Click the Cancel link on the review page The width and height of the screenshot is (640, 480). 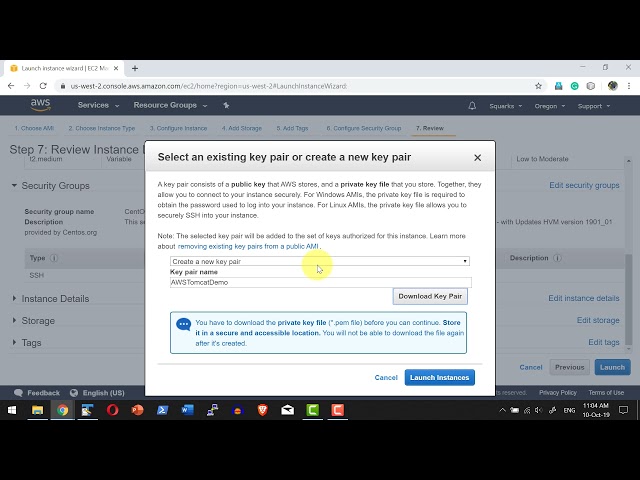[531, 367]
